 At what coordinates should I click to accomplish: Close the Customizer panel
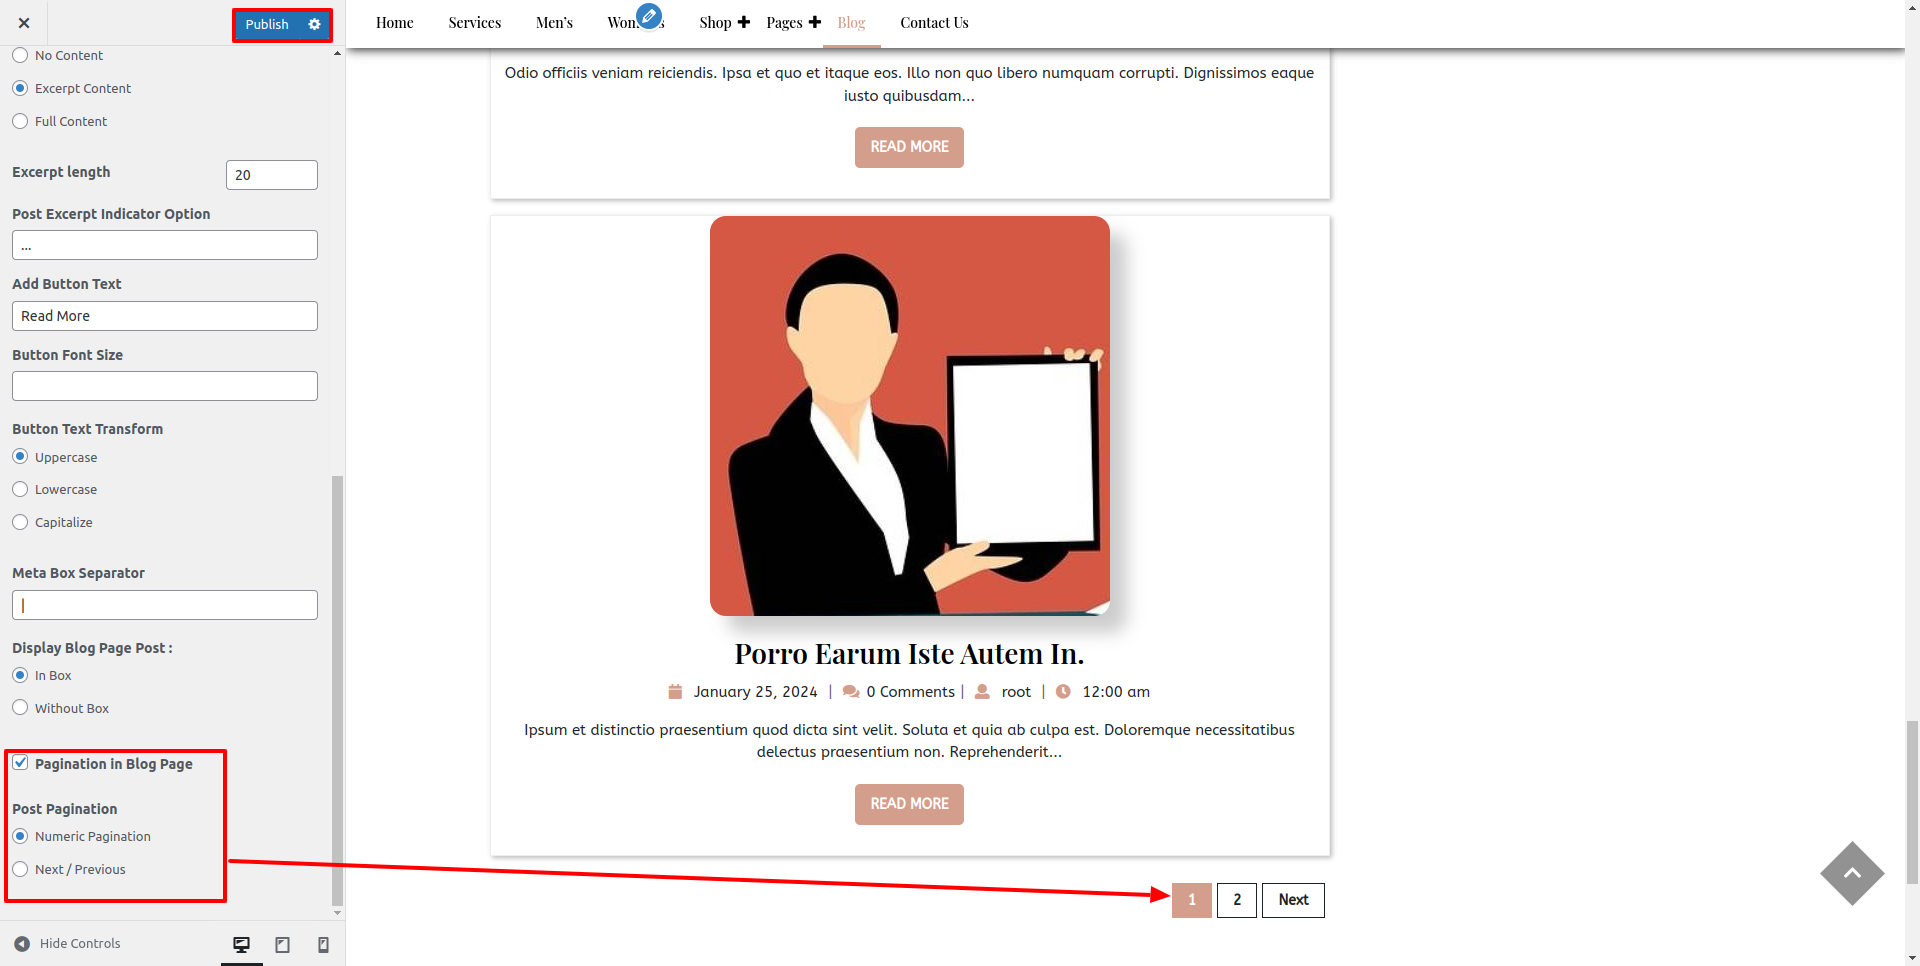24,23
